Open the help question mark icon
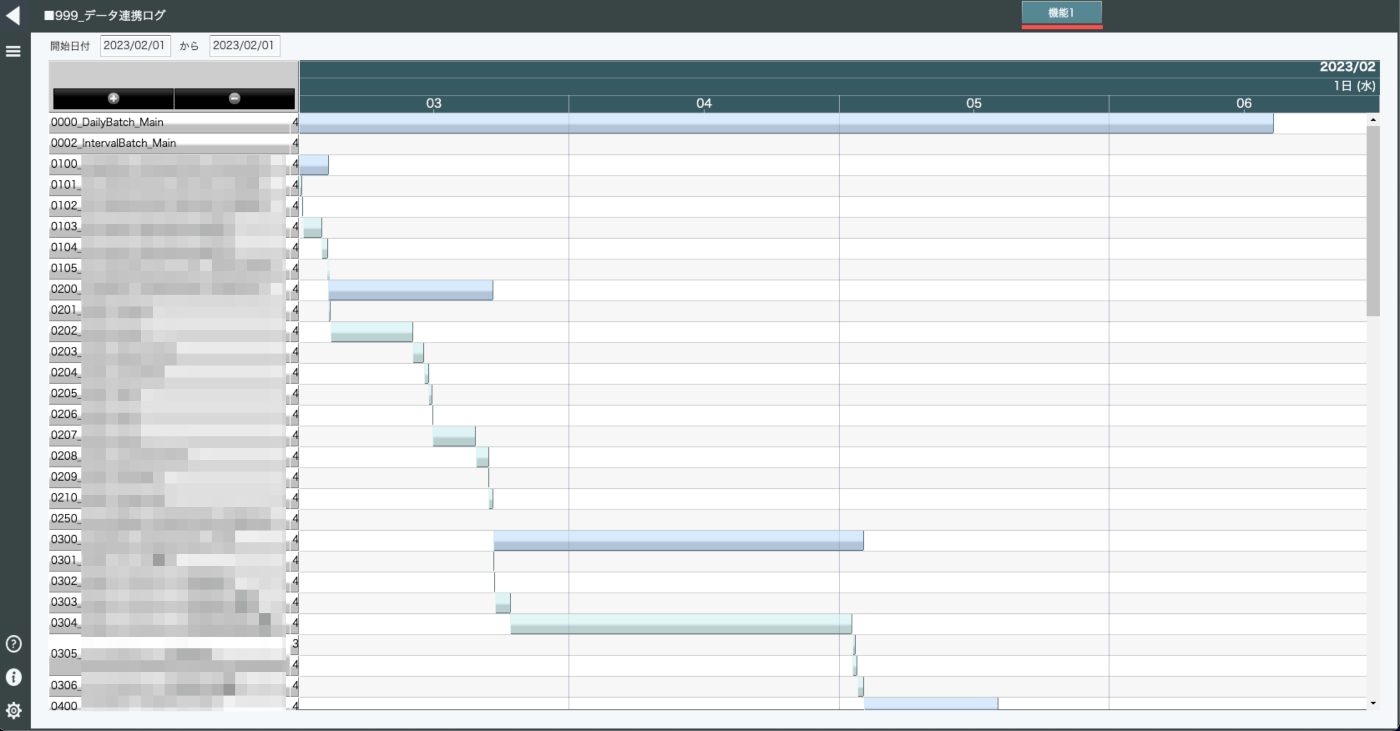The image size is (1400, 731). pos(14,644)
